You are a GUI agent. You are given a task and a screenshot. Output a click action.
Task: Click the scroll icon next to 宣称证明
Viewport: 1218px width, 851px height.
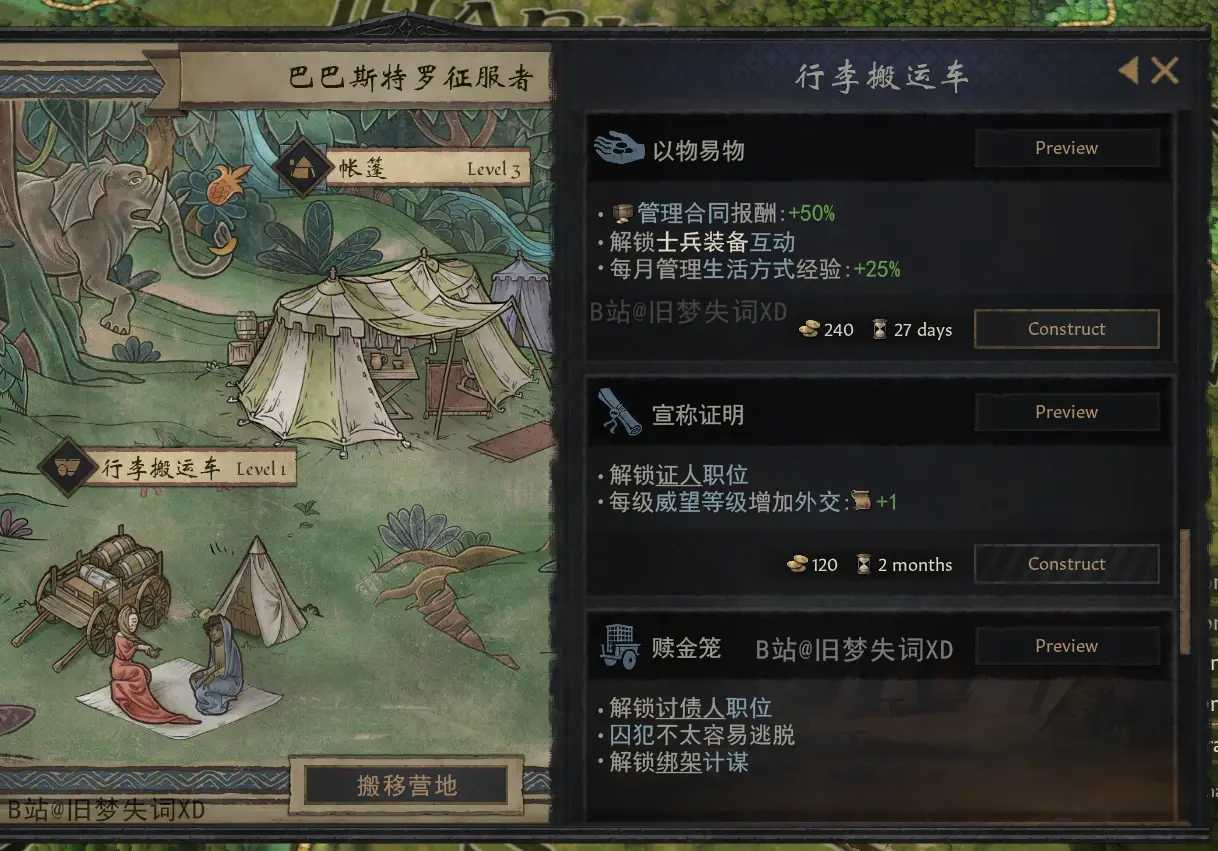click(x=620, y=412)
